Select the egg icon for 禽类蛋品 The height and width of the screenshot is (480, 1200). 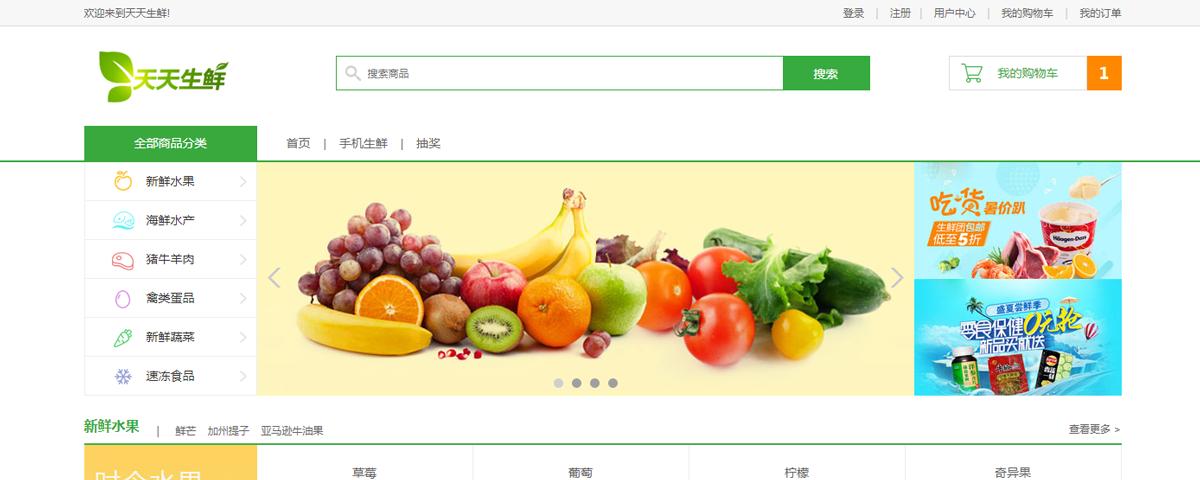123,298
